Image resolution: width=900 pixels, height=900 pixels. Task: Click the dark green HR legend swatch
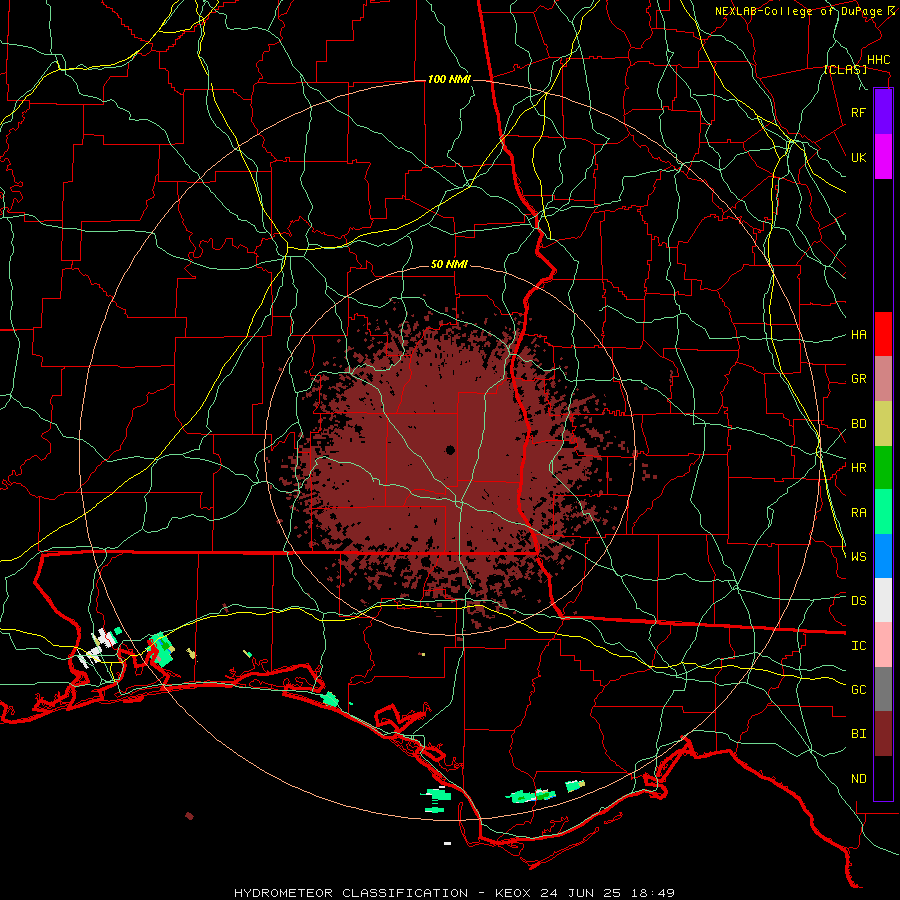883,468
